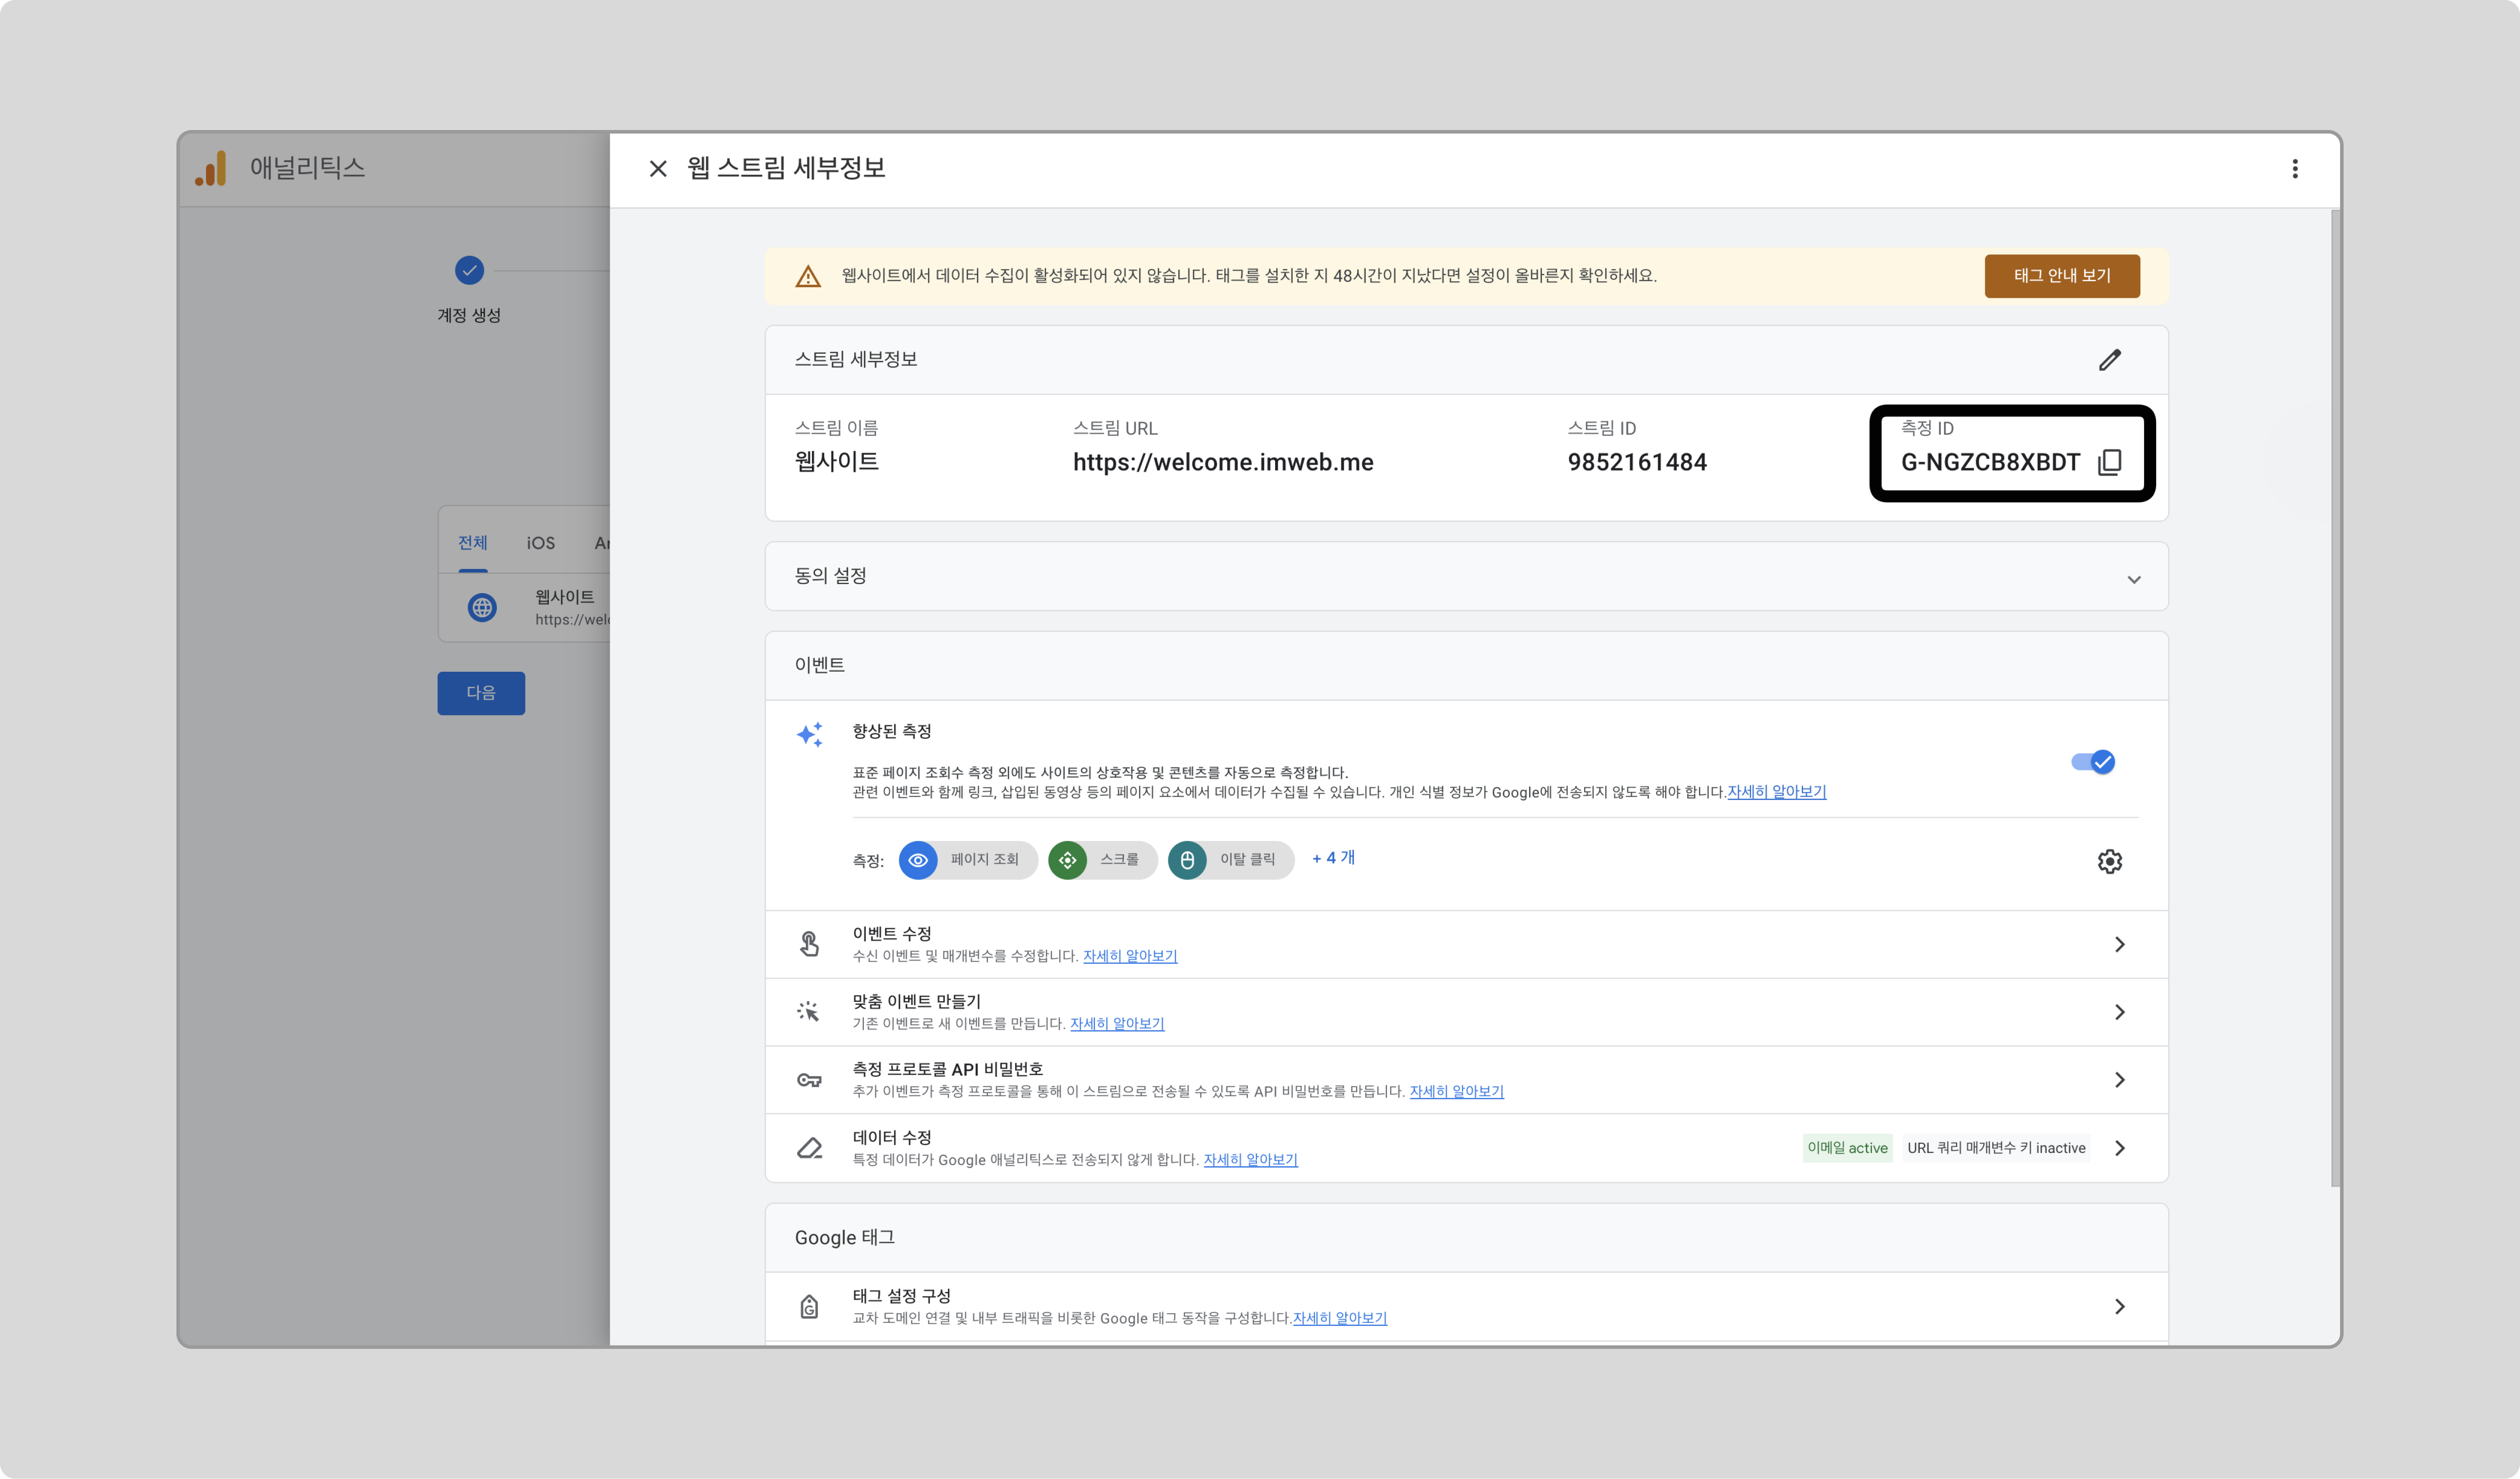This screenshot has height=1479, width=2520.
Task: Click the 이벤트 수정 touch icon
Action: coord(809,944)
